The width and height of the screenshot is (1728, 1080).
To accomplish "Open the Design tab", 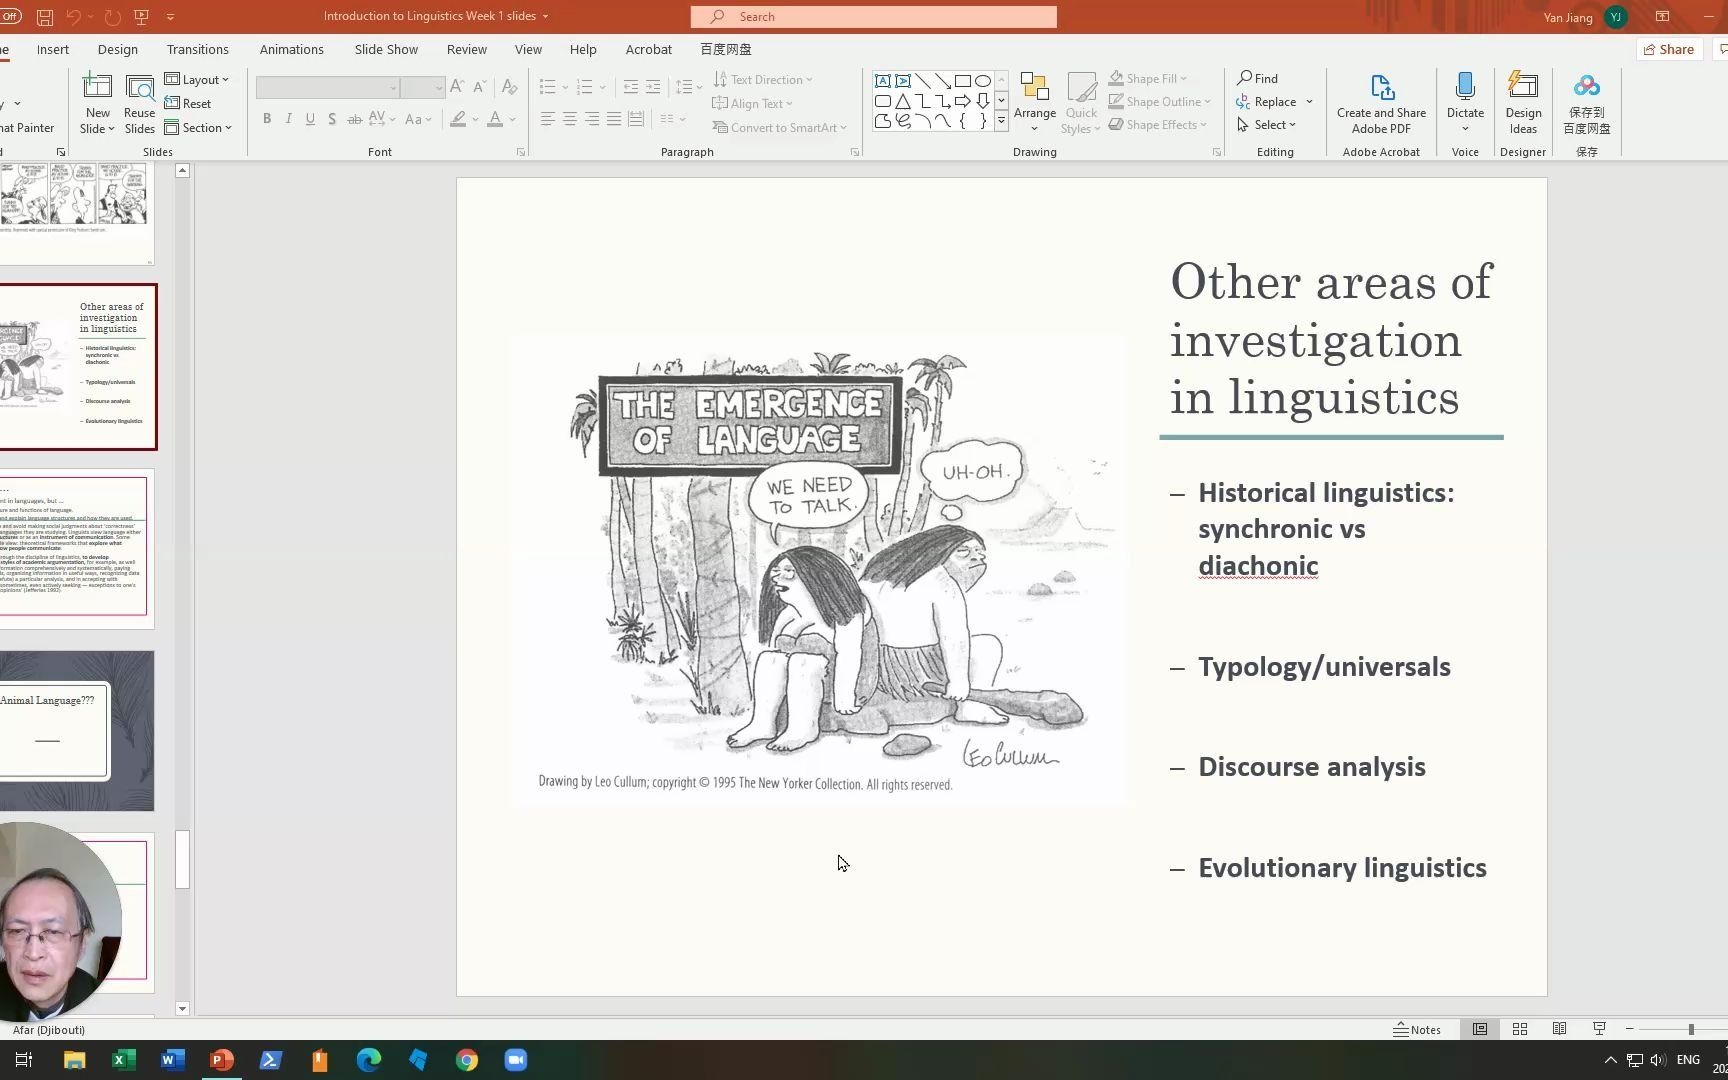I will tap(118, 49).
